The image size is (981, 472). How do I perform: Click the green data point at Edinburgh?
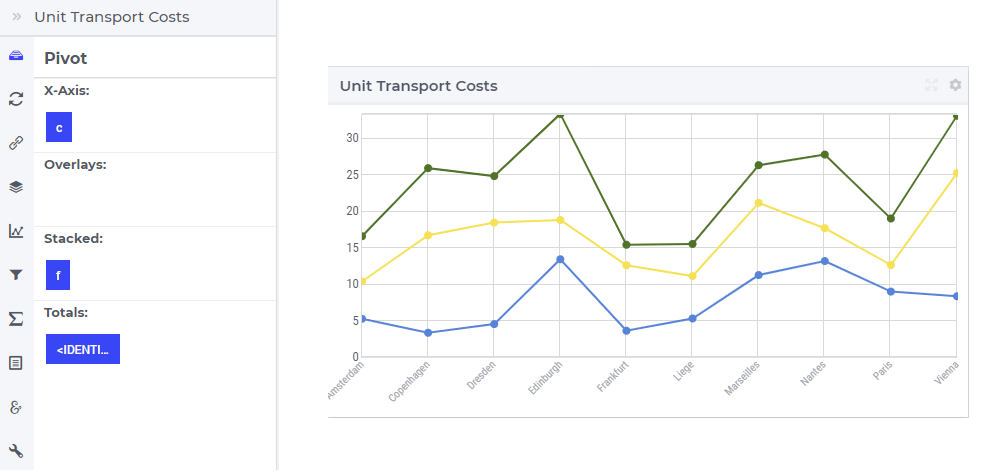click(x=560, y=115)
